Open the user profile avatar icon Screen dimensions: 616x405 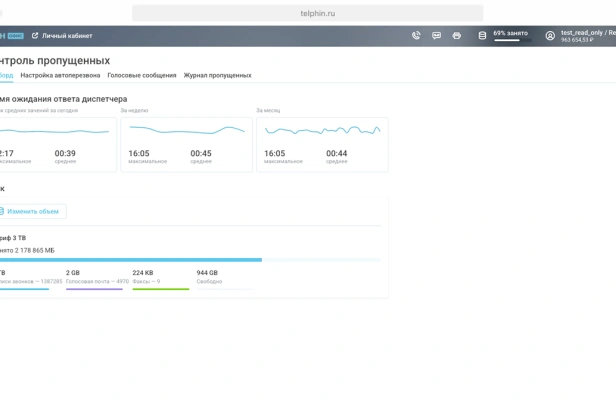(550, 36)
